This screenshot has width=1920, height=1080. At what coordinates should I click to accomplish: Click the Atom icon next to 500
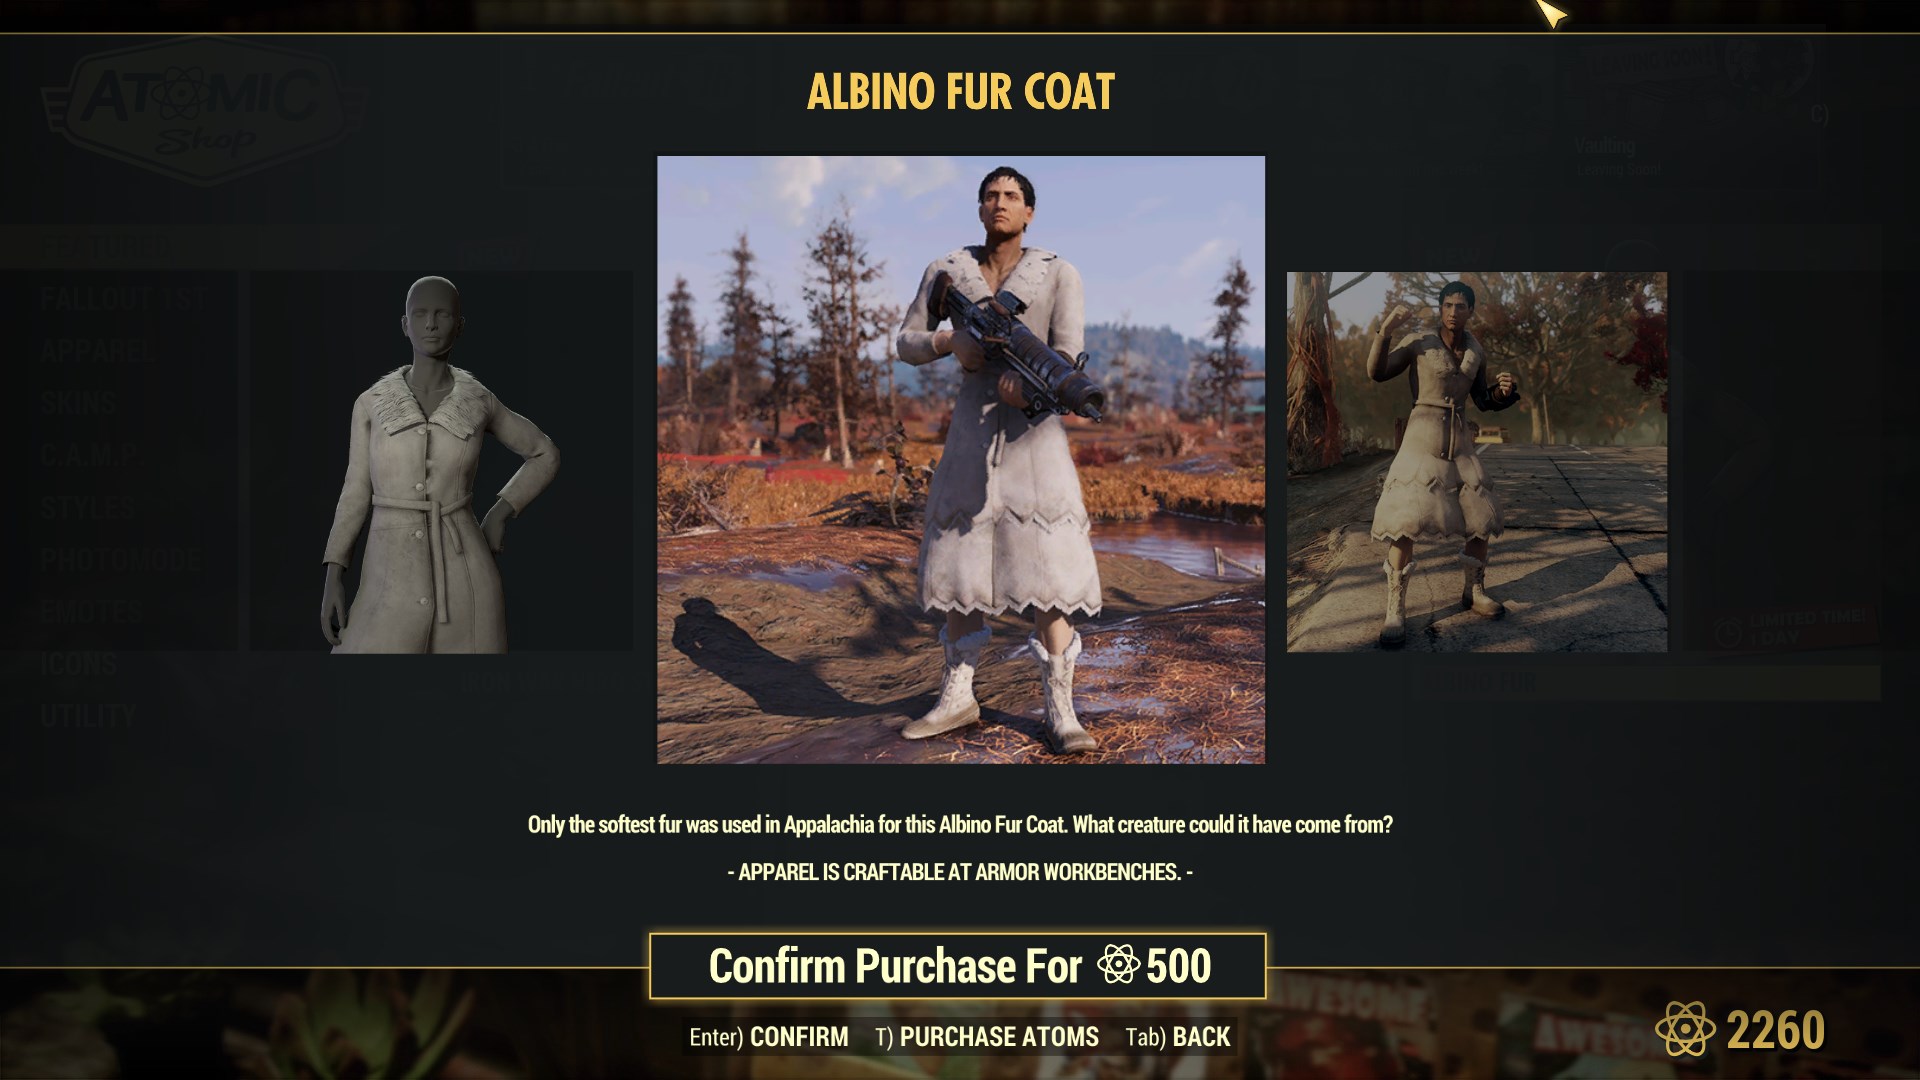click(x=1118, y=965)
